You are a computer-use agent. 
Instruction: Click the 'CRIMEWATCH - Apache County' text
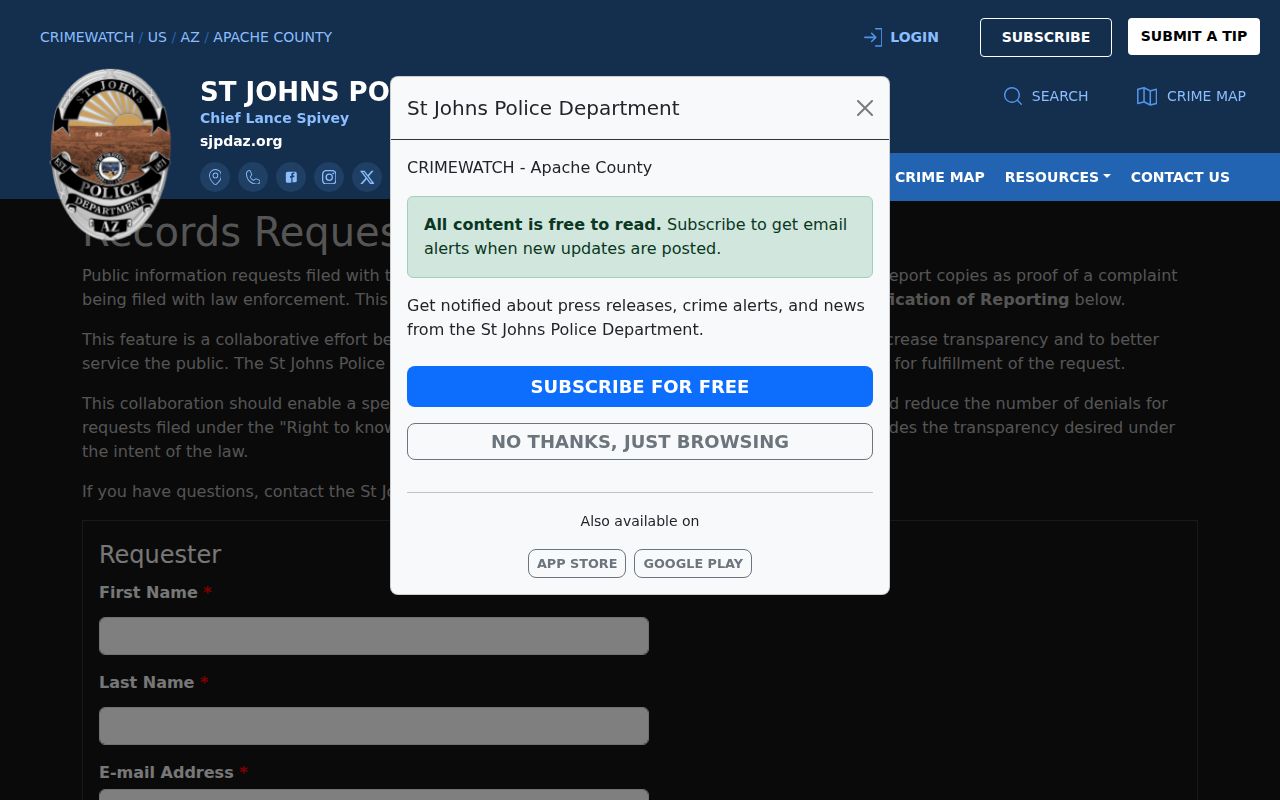529,167
